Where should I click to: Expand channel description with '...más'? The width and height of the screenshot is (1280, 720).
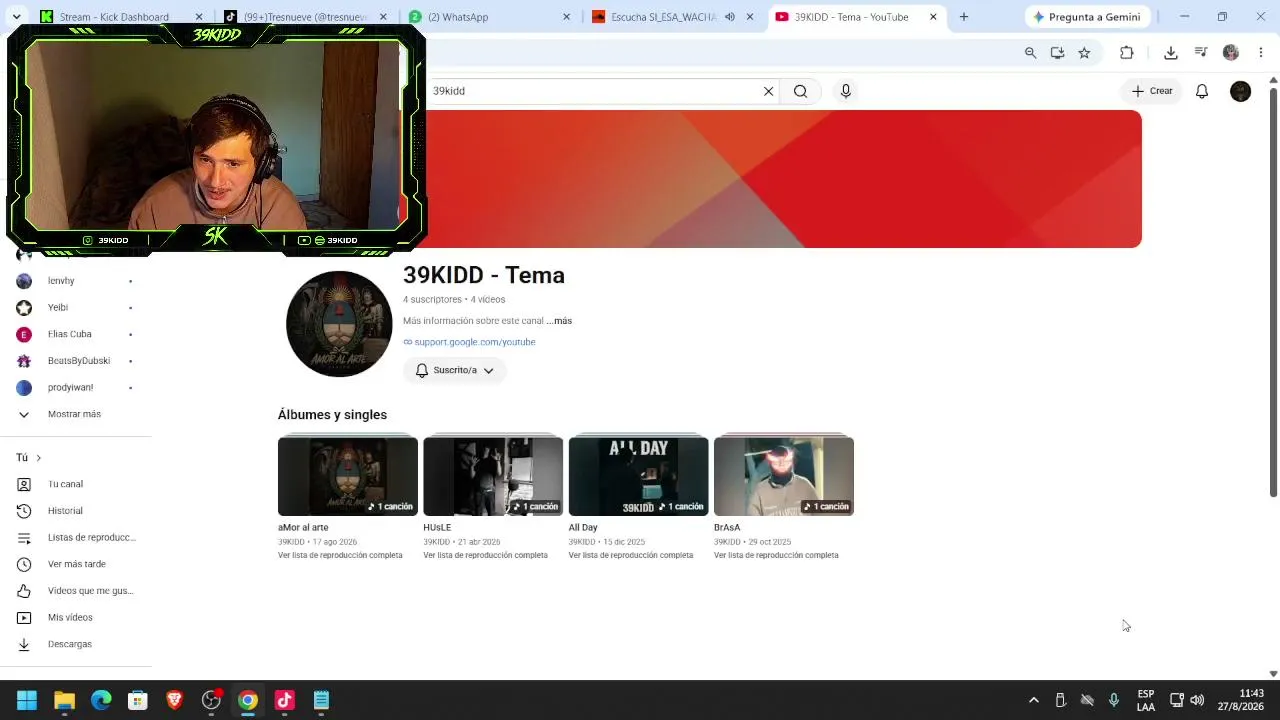click(x=560, y=321)
